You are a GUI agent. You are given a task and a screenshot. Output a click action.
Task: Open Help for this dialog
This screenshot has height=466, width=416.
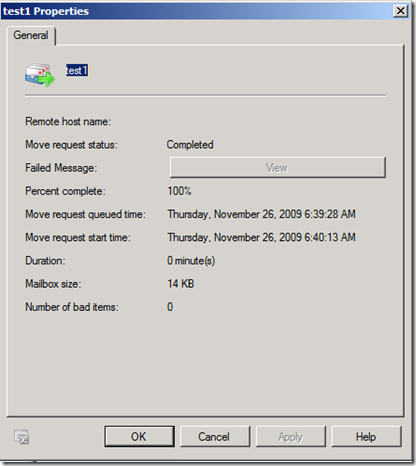point(366,436)
